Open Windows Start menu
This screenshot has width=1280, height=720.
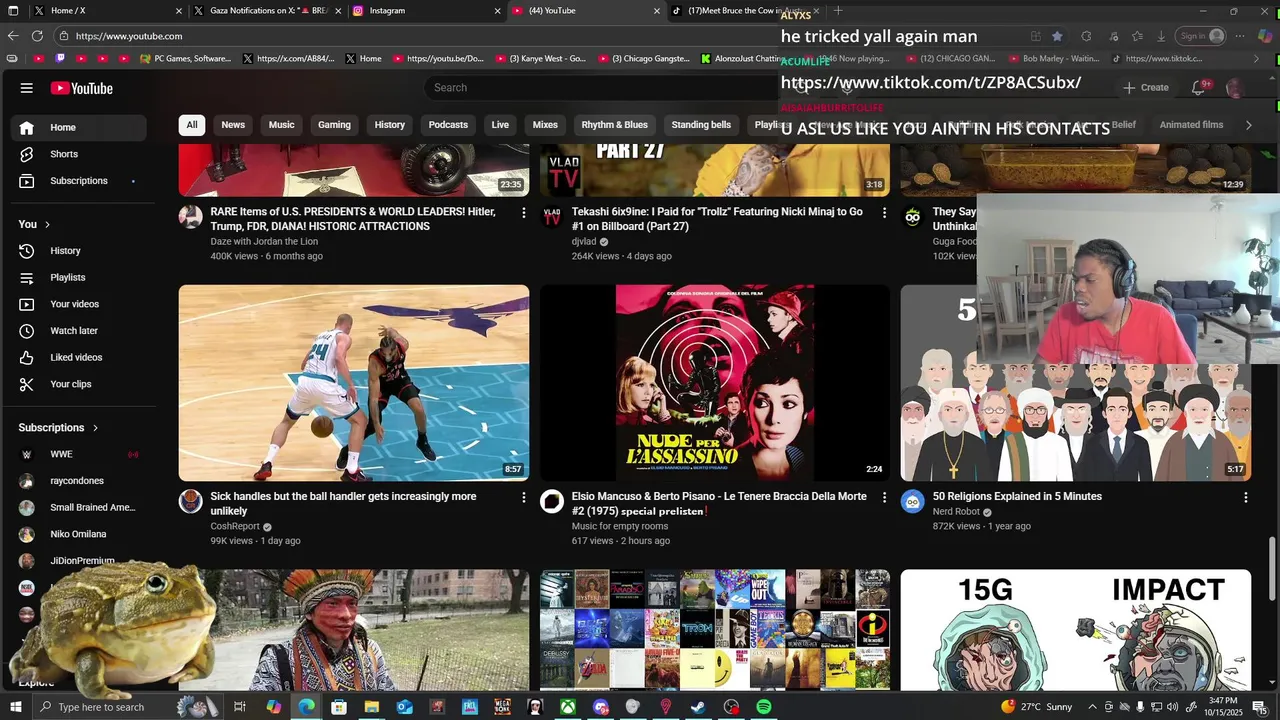click(x=15, y=707)
